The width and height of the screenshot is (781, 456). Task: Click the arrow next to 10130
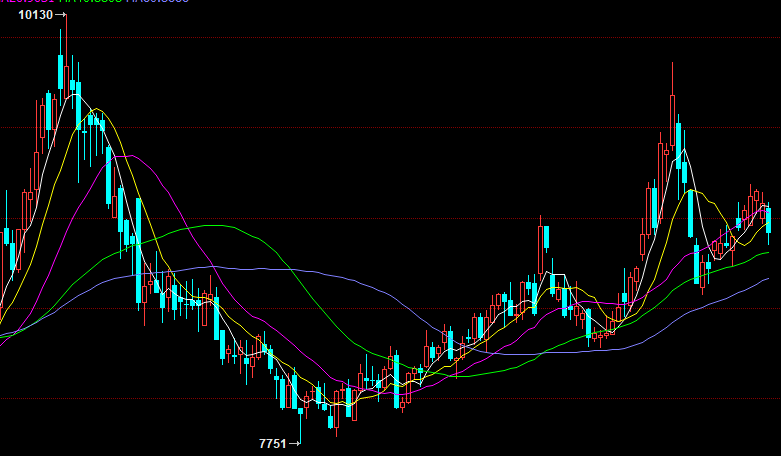[x=61, y=15]
